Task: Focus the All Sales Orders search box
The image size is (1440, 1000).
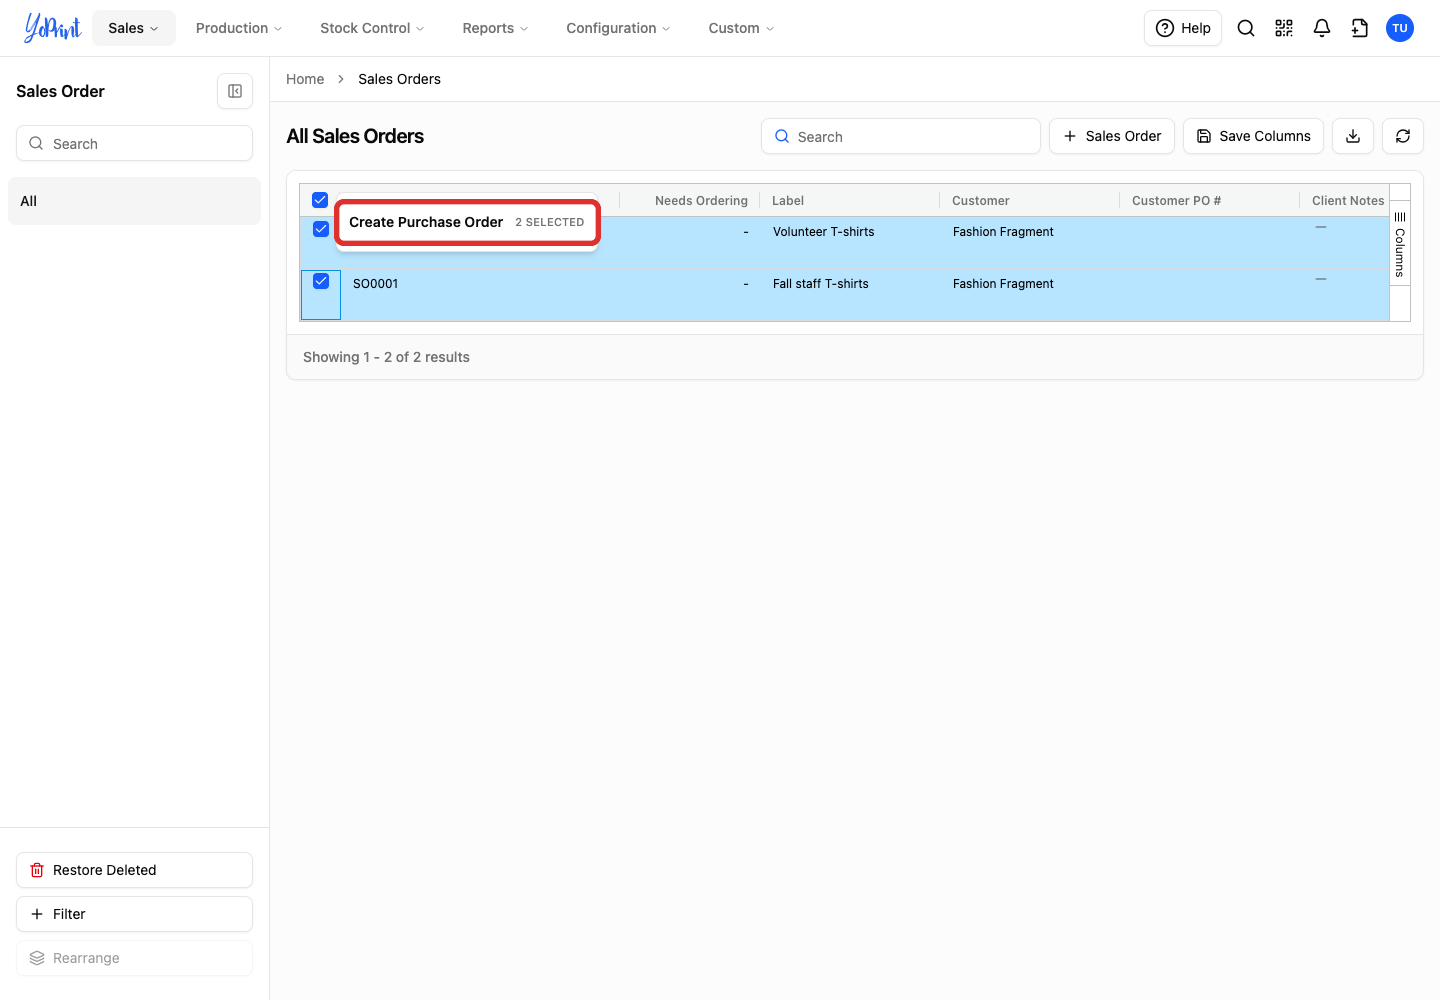Action: click(x=901, y=136)
